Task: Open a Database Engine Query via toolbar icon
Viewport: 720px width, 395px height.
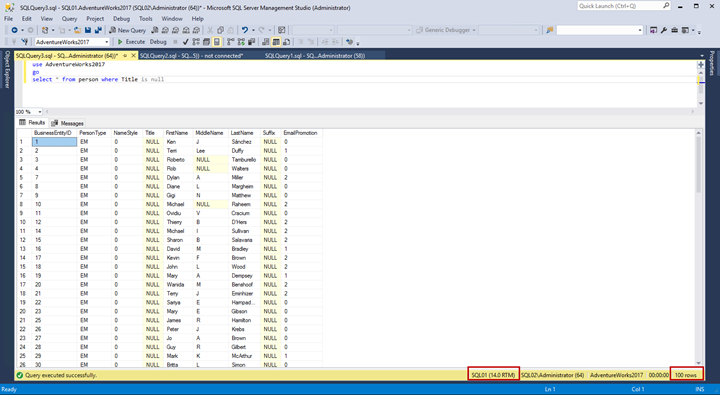Action: pos(155,30)
